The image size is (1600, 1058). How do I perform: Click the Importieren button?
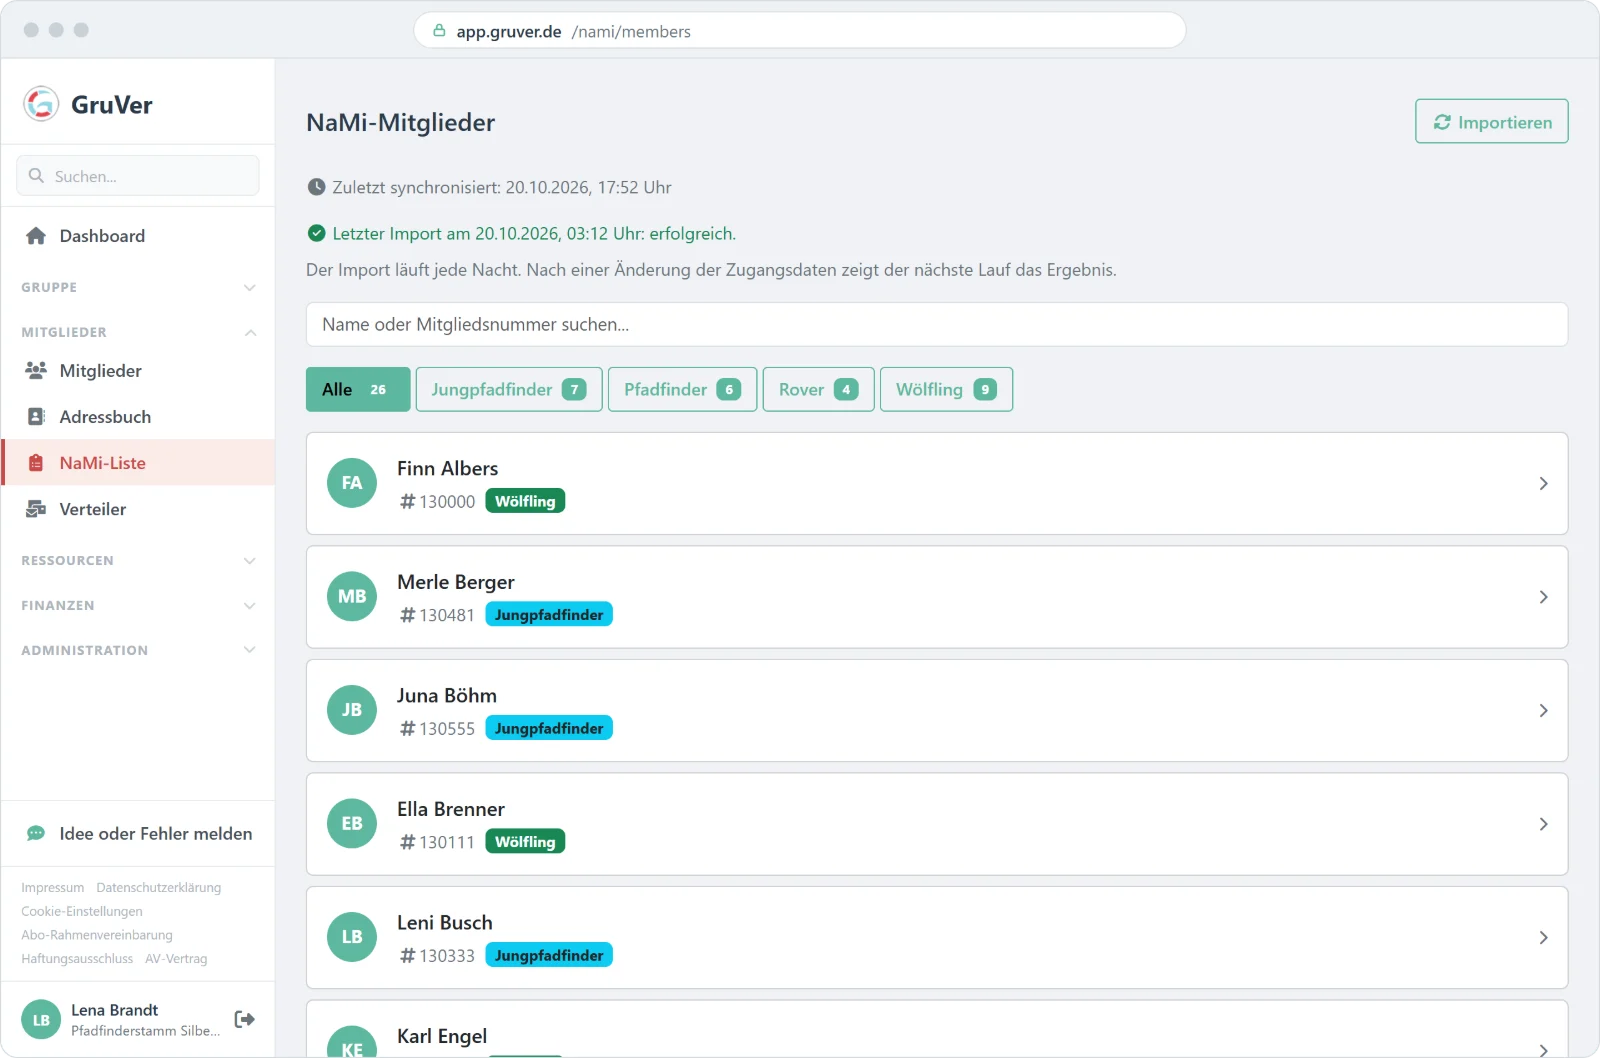click(x=1492, y=122)
